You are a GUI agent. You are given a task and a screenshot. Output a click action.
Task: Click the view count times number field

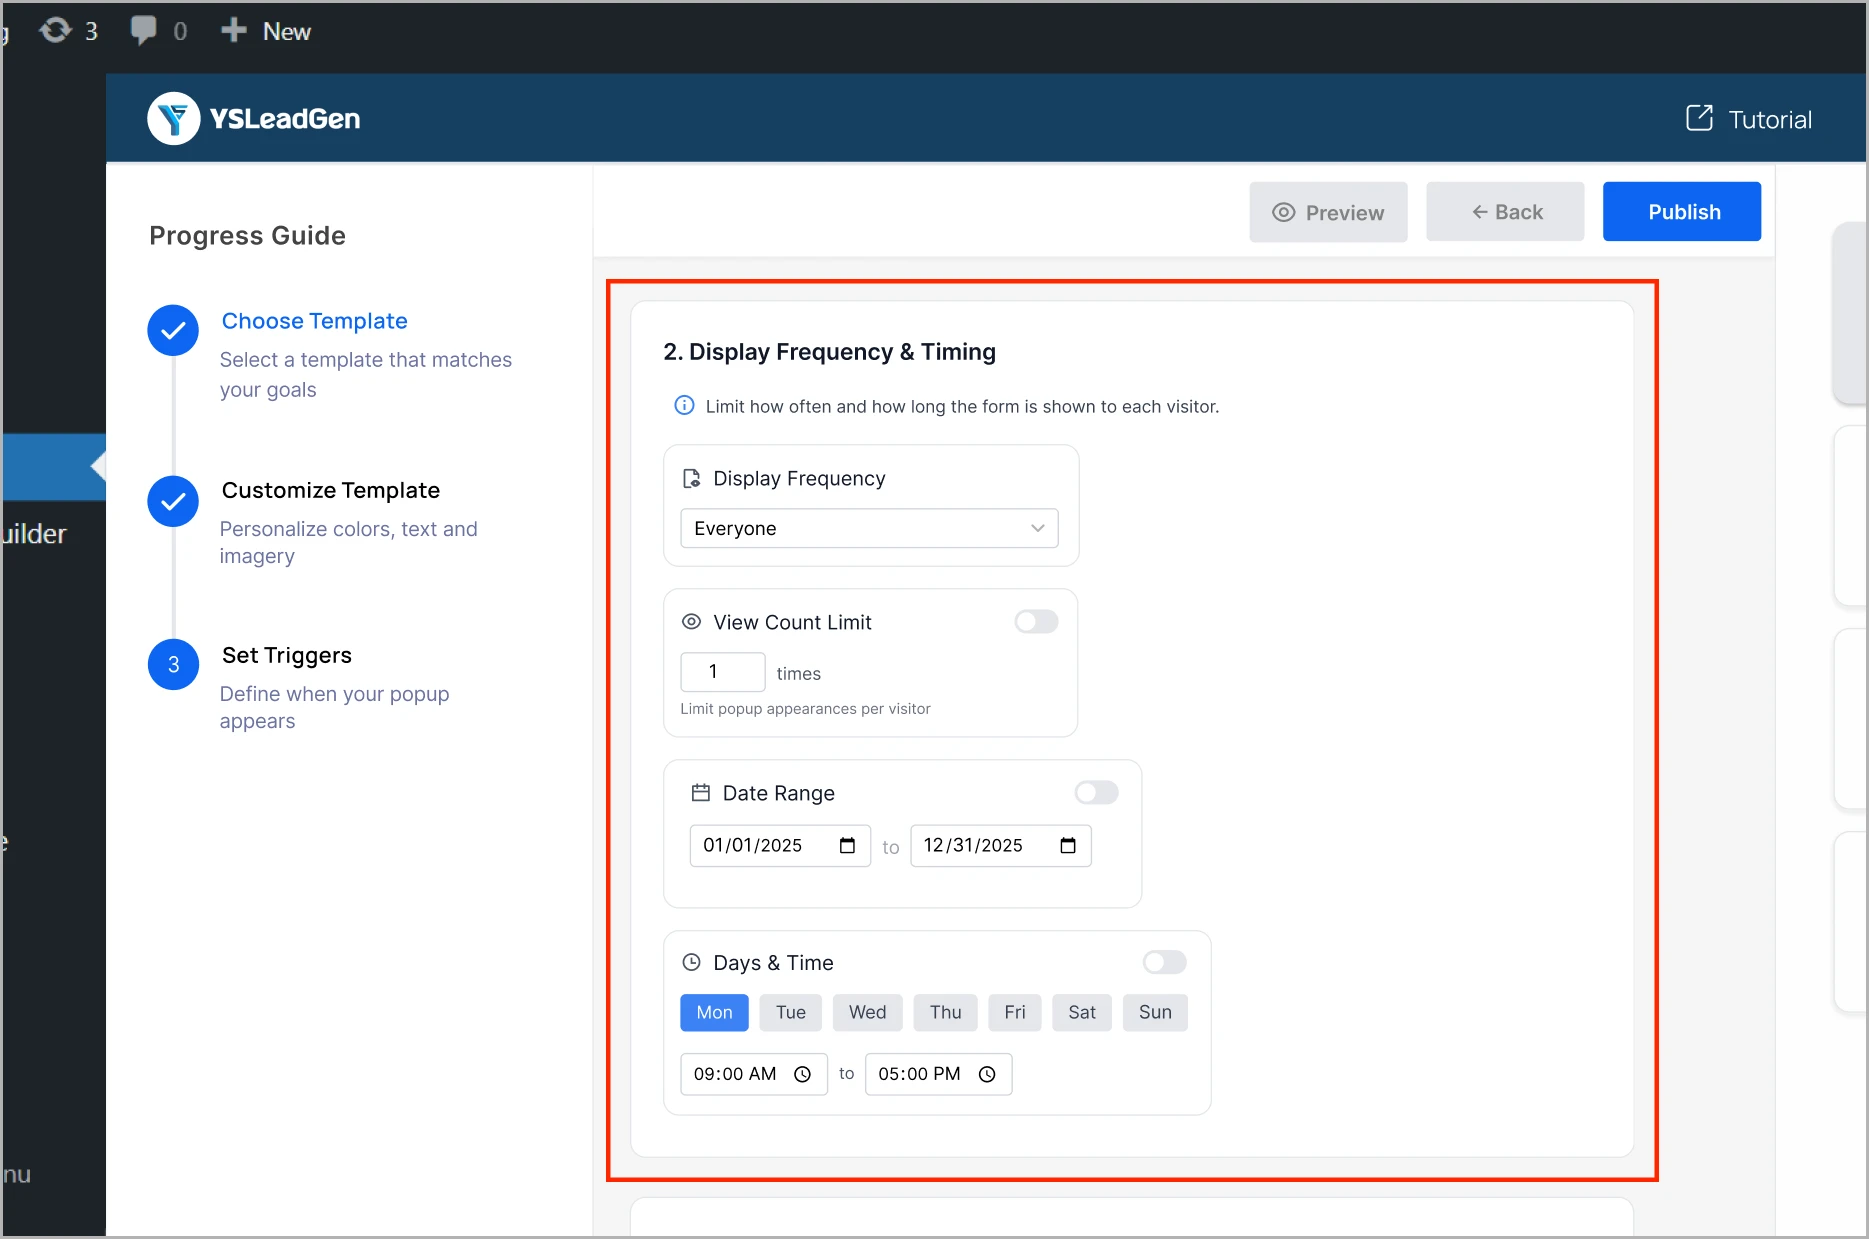coord(723,672)
